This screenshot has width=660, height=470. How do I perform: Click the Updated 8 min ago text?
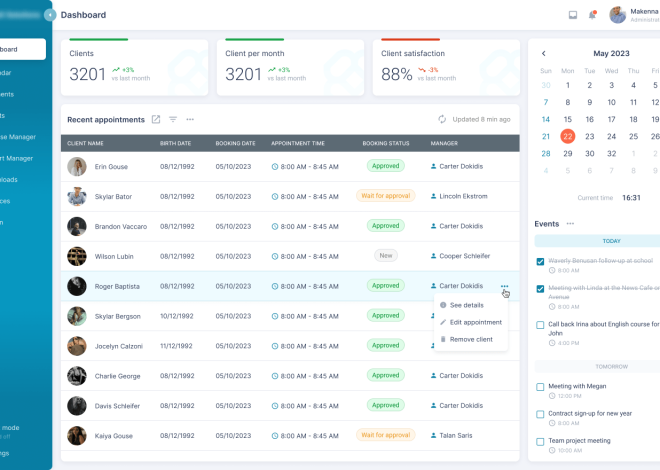point(481,119)
